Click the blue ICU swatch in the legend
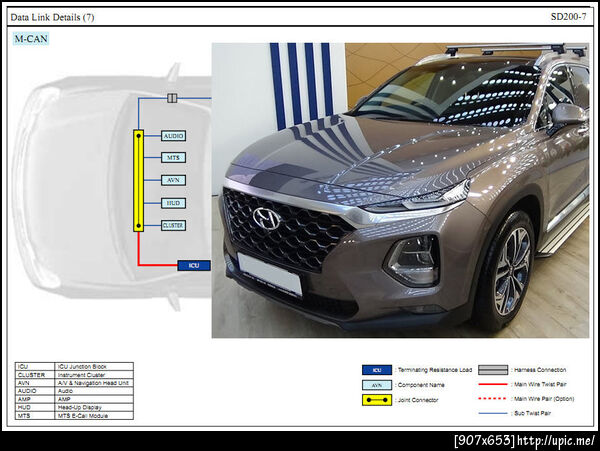600x451 pixels. 377,370
